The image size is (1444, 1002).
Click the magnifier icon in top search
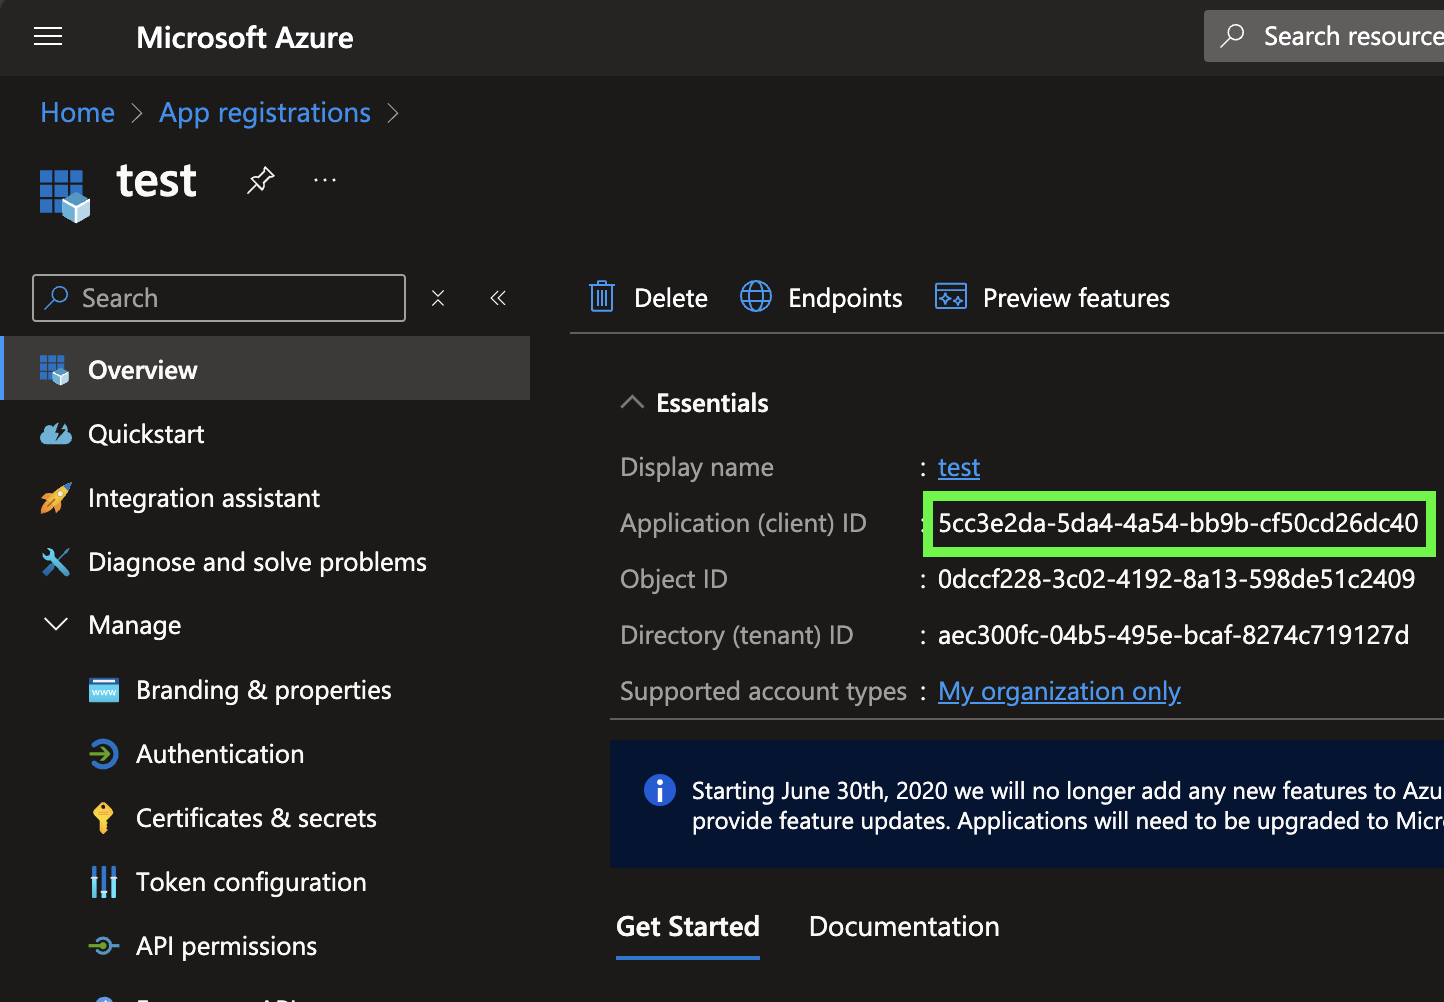tap(1233, 36)
